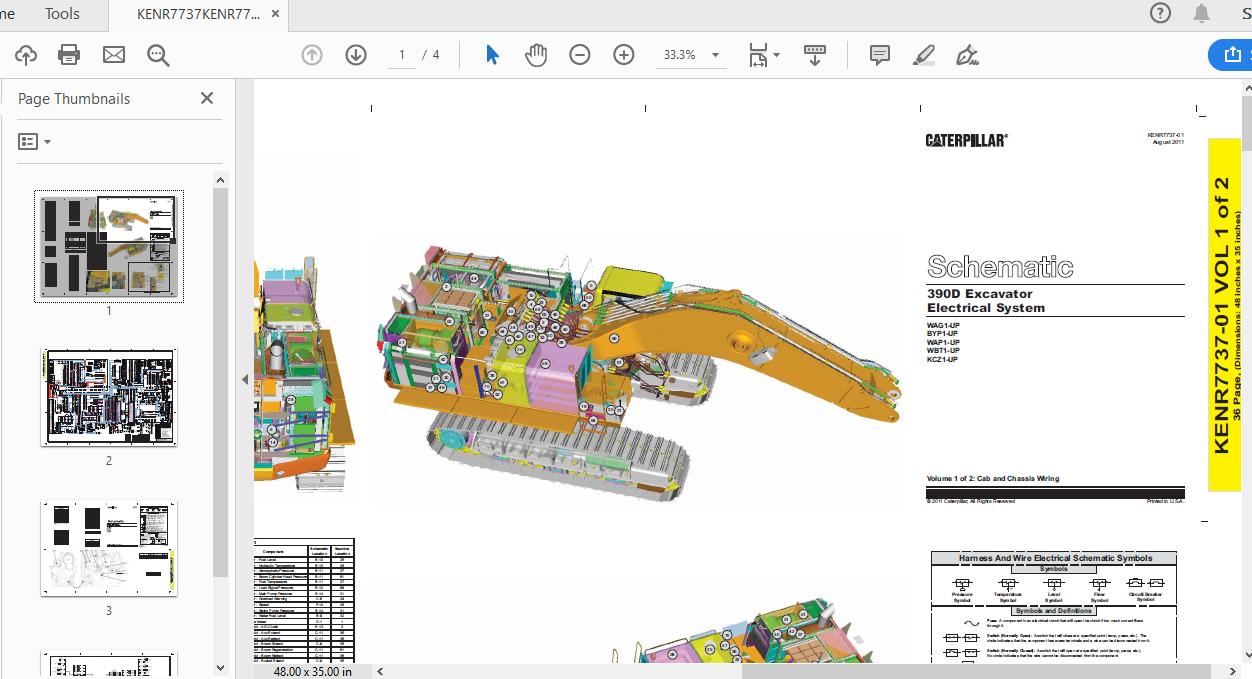Close the Page Thumbnails panel

207,98
